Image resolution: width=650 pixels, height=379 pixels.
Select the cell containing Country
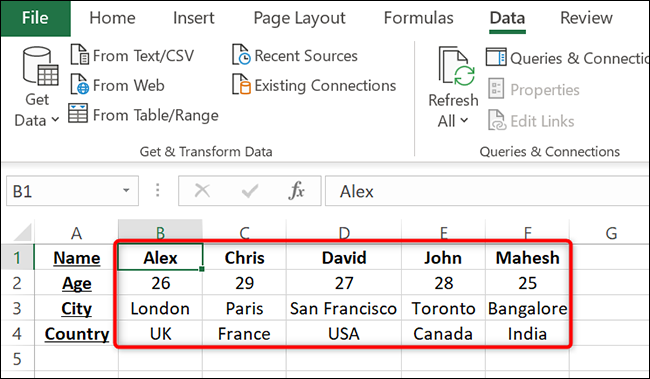click(76, 333)
